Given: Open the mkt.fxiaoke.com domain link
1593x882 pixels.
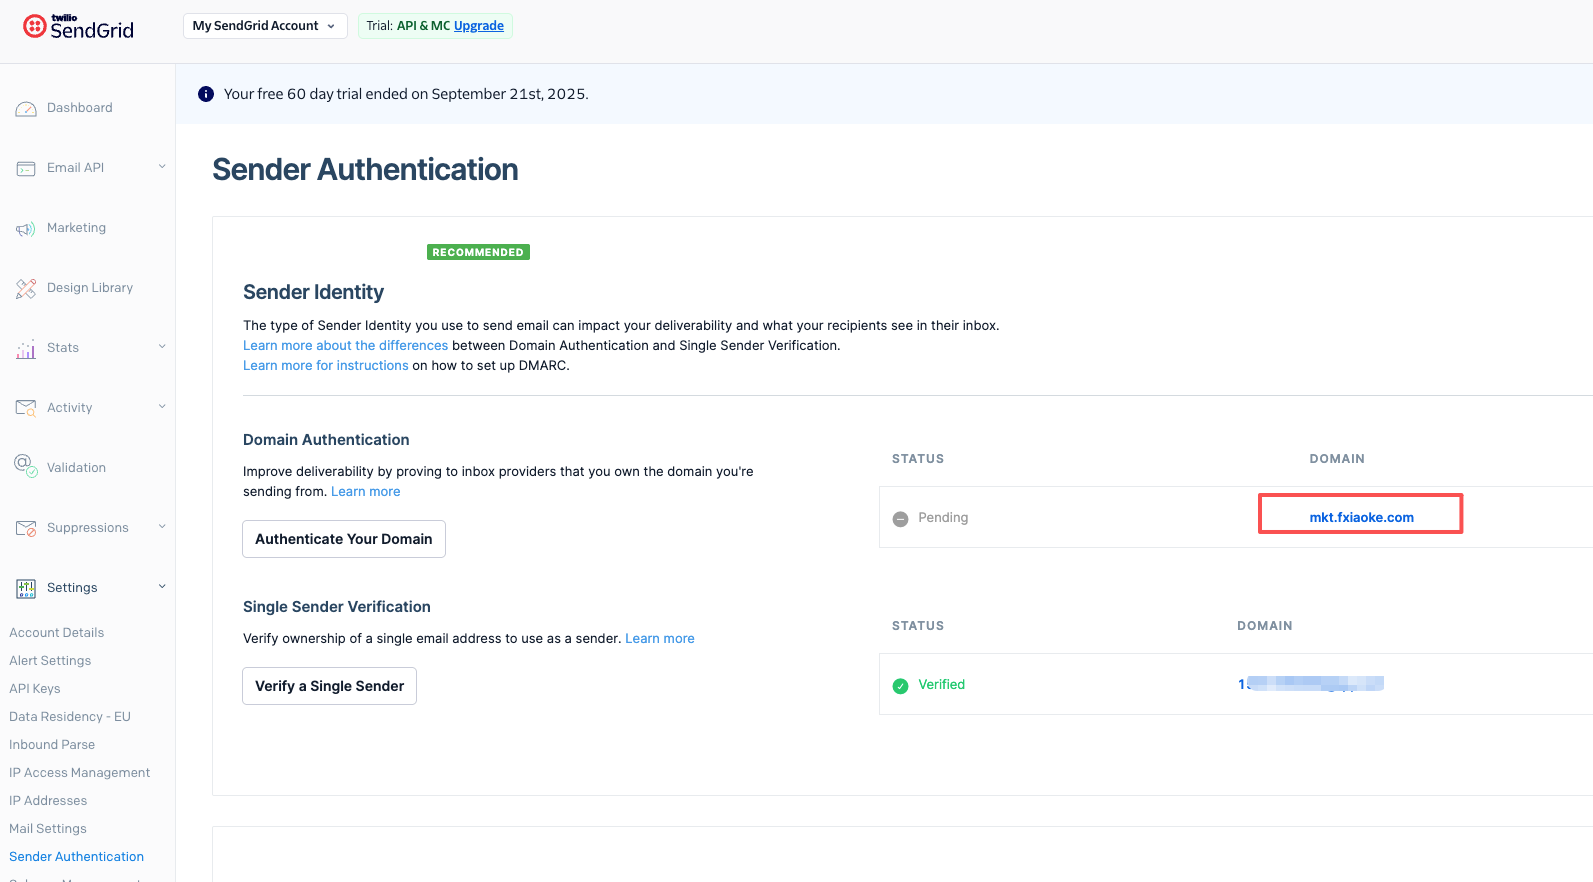Looking at the screenshot, I should (1361, 517).
